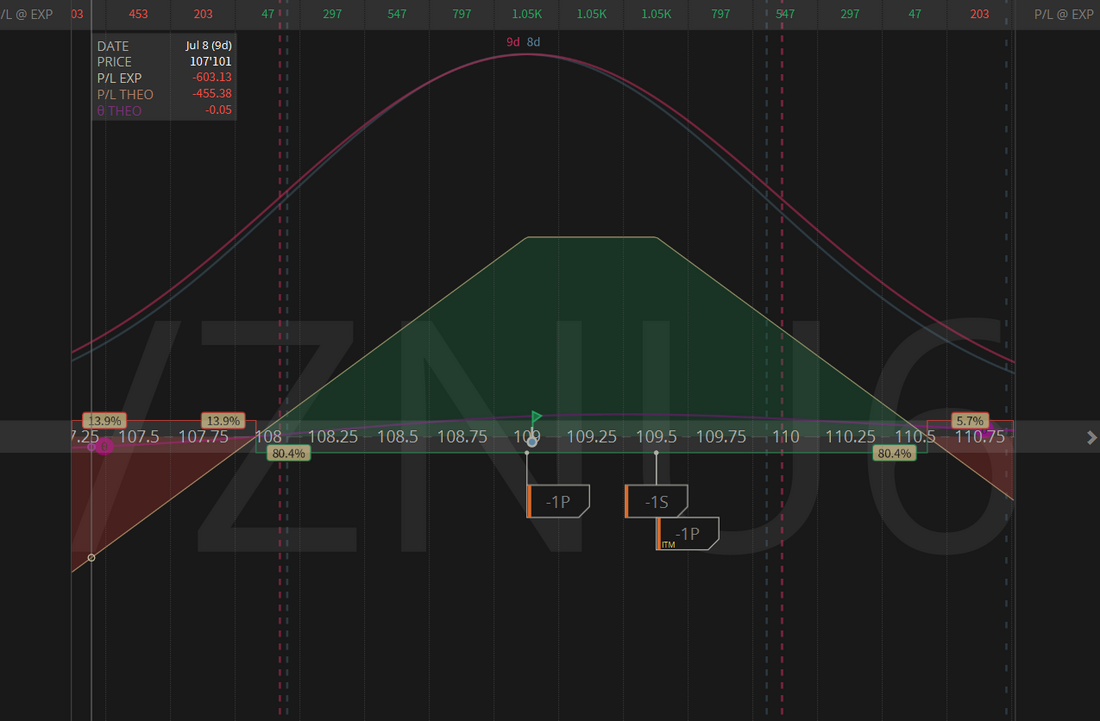
Task: Click the magenta theta (θ) circle marker
Action: [x=104, y=446]
